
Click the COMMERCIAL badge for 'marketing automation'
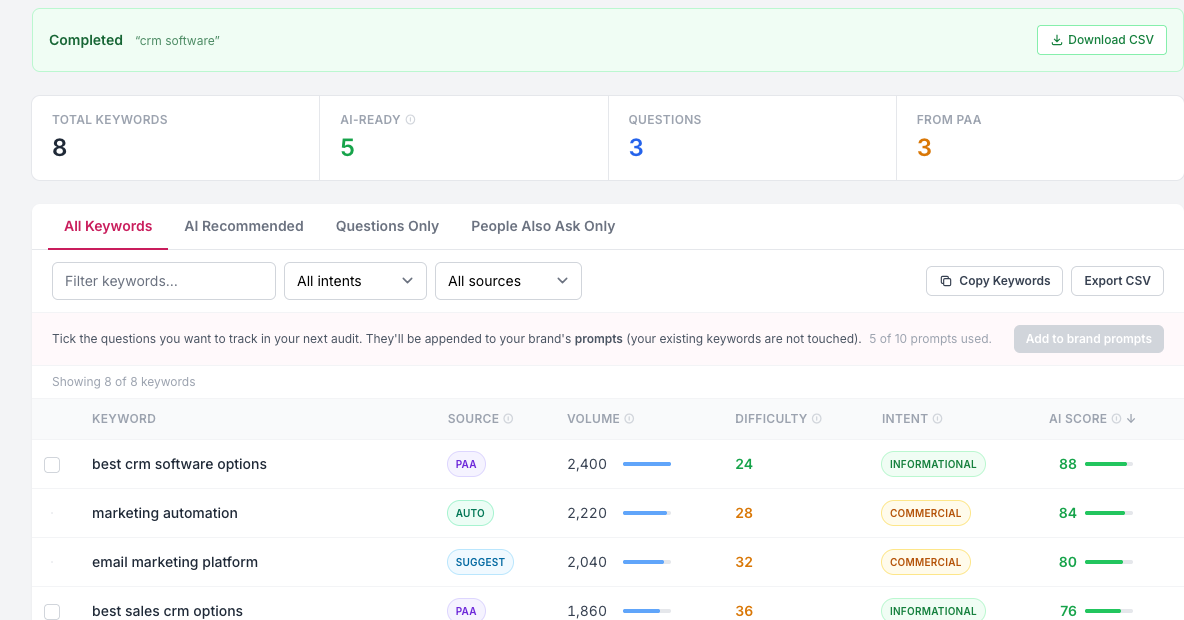point(926,513)
